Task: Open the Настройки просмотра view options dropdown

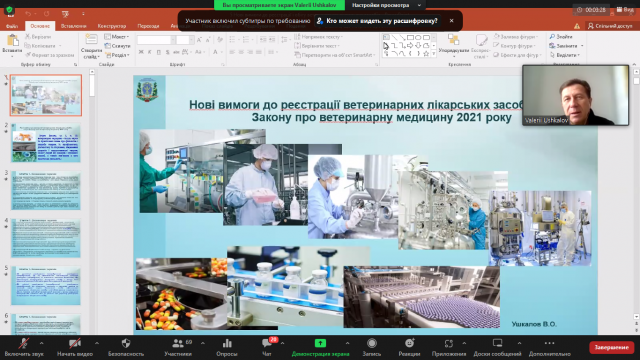Action: [x=386, y=5]
